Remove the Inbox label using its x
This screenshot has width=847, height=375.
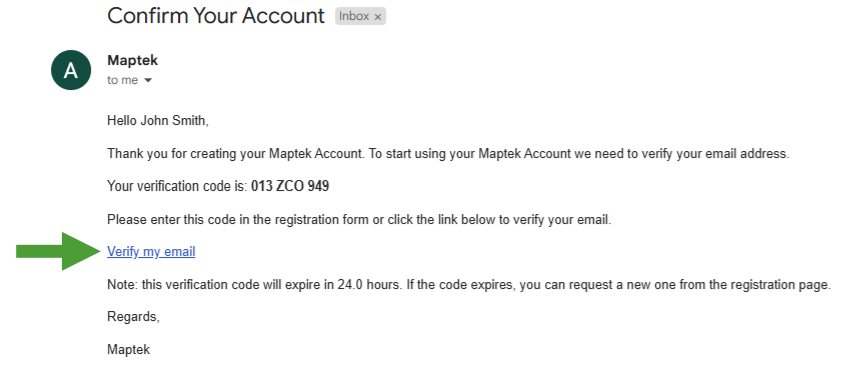(x=378, y=17)
